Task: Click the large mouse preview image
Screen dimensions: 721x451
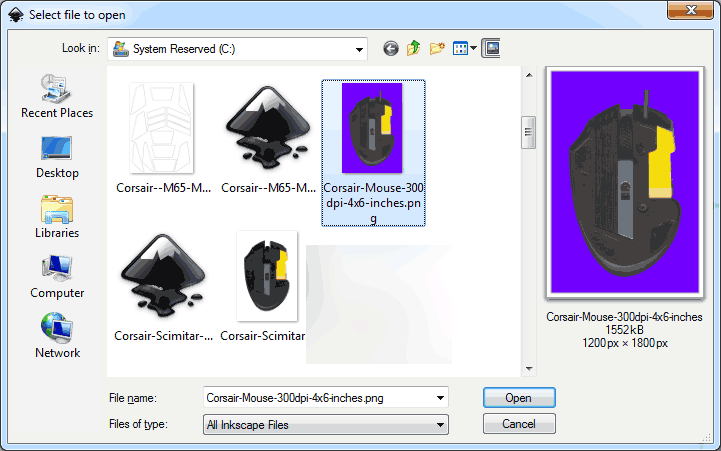Action: [625, 183]
